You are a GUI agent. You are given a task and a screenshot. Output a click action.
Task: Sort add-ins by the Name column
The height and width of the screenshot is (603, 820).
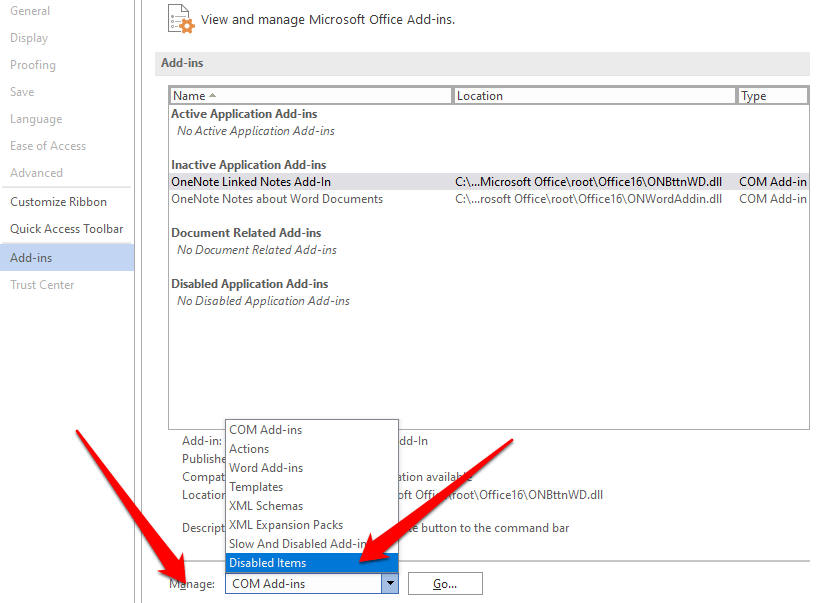310,96
